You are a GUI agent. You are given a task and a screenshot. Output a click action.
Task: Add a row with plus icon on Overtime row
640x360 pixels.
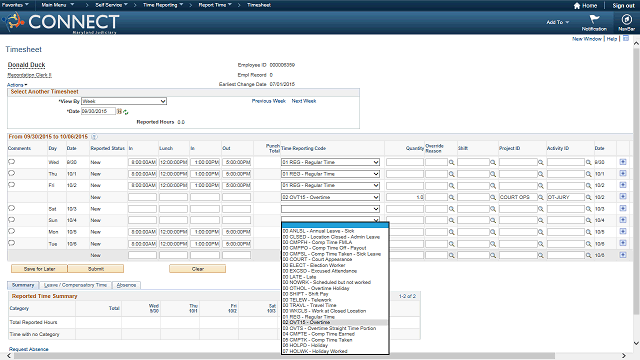tap(623, 197)
